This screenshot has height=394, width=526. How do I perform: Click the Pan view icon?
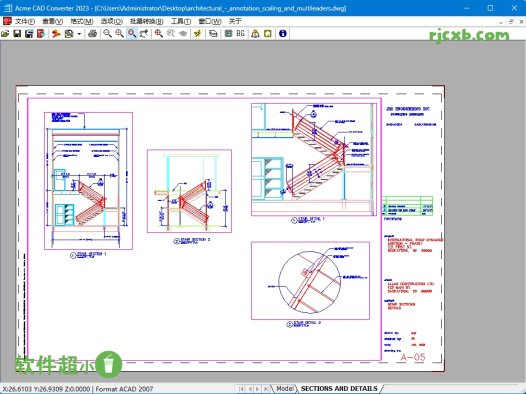click(x=144, y=34)
